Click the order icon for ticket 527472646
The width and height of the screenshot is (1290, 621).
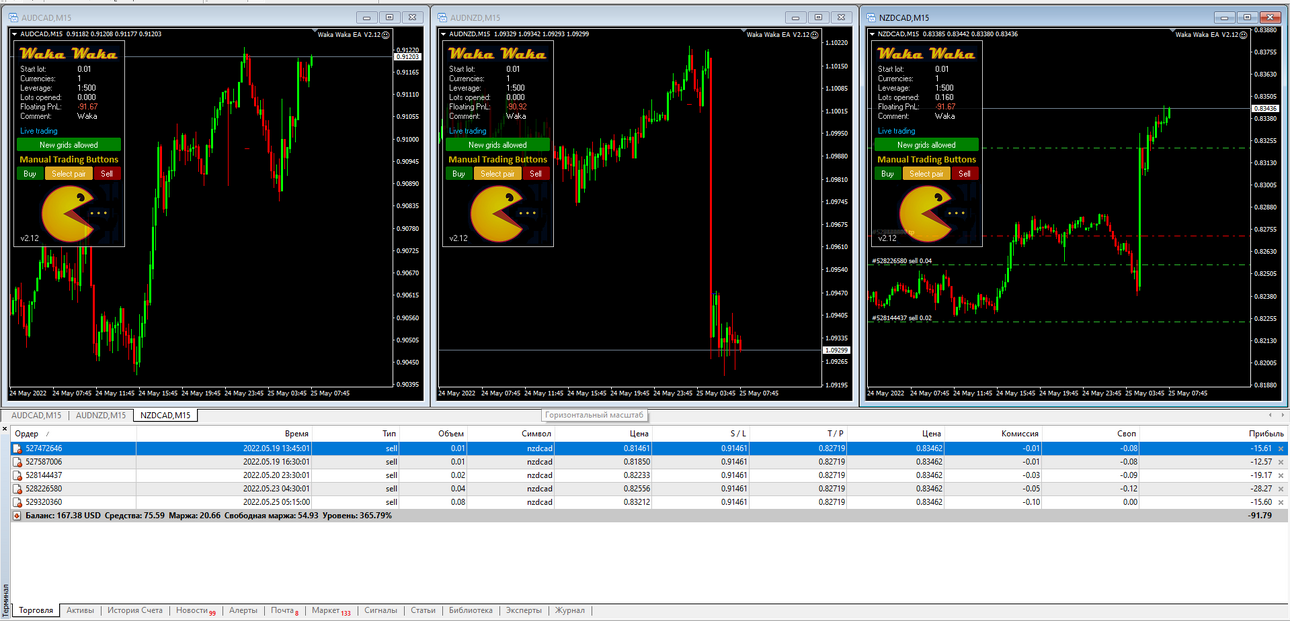17,449
